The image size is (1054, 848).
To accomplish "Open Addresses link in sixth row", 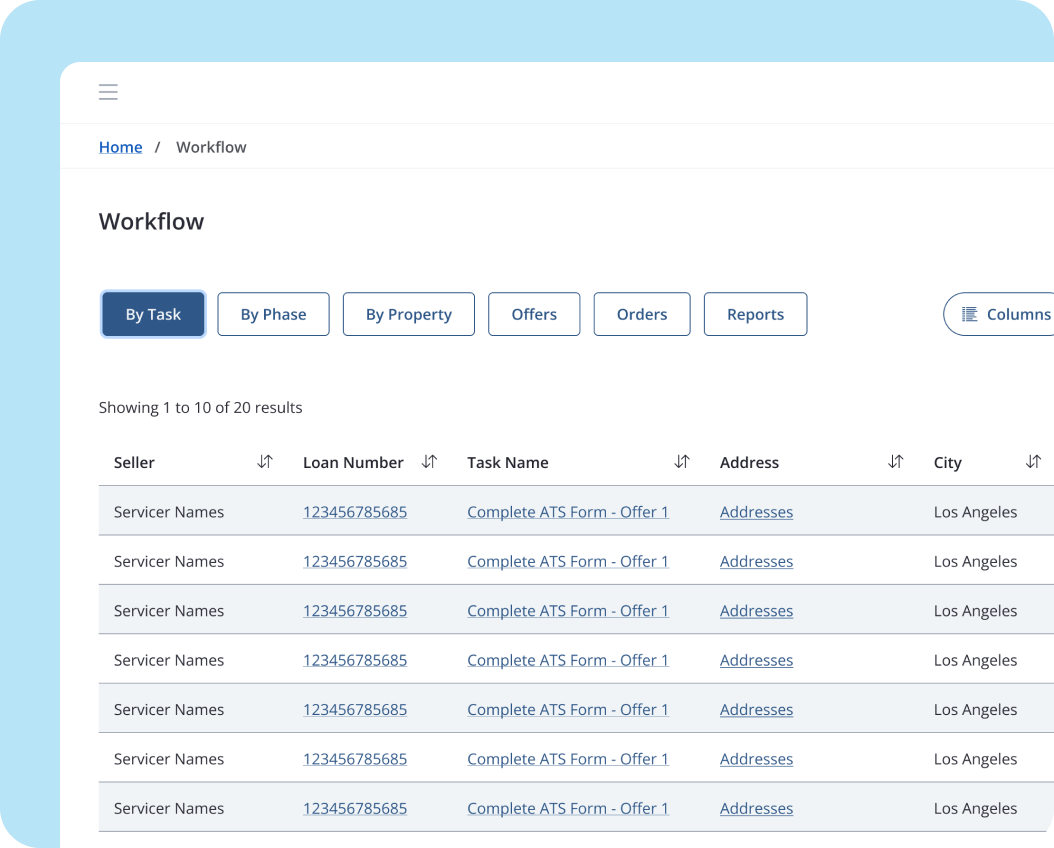I will [756, 759].
